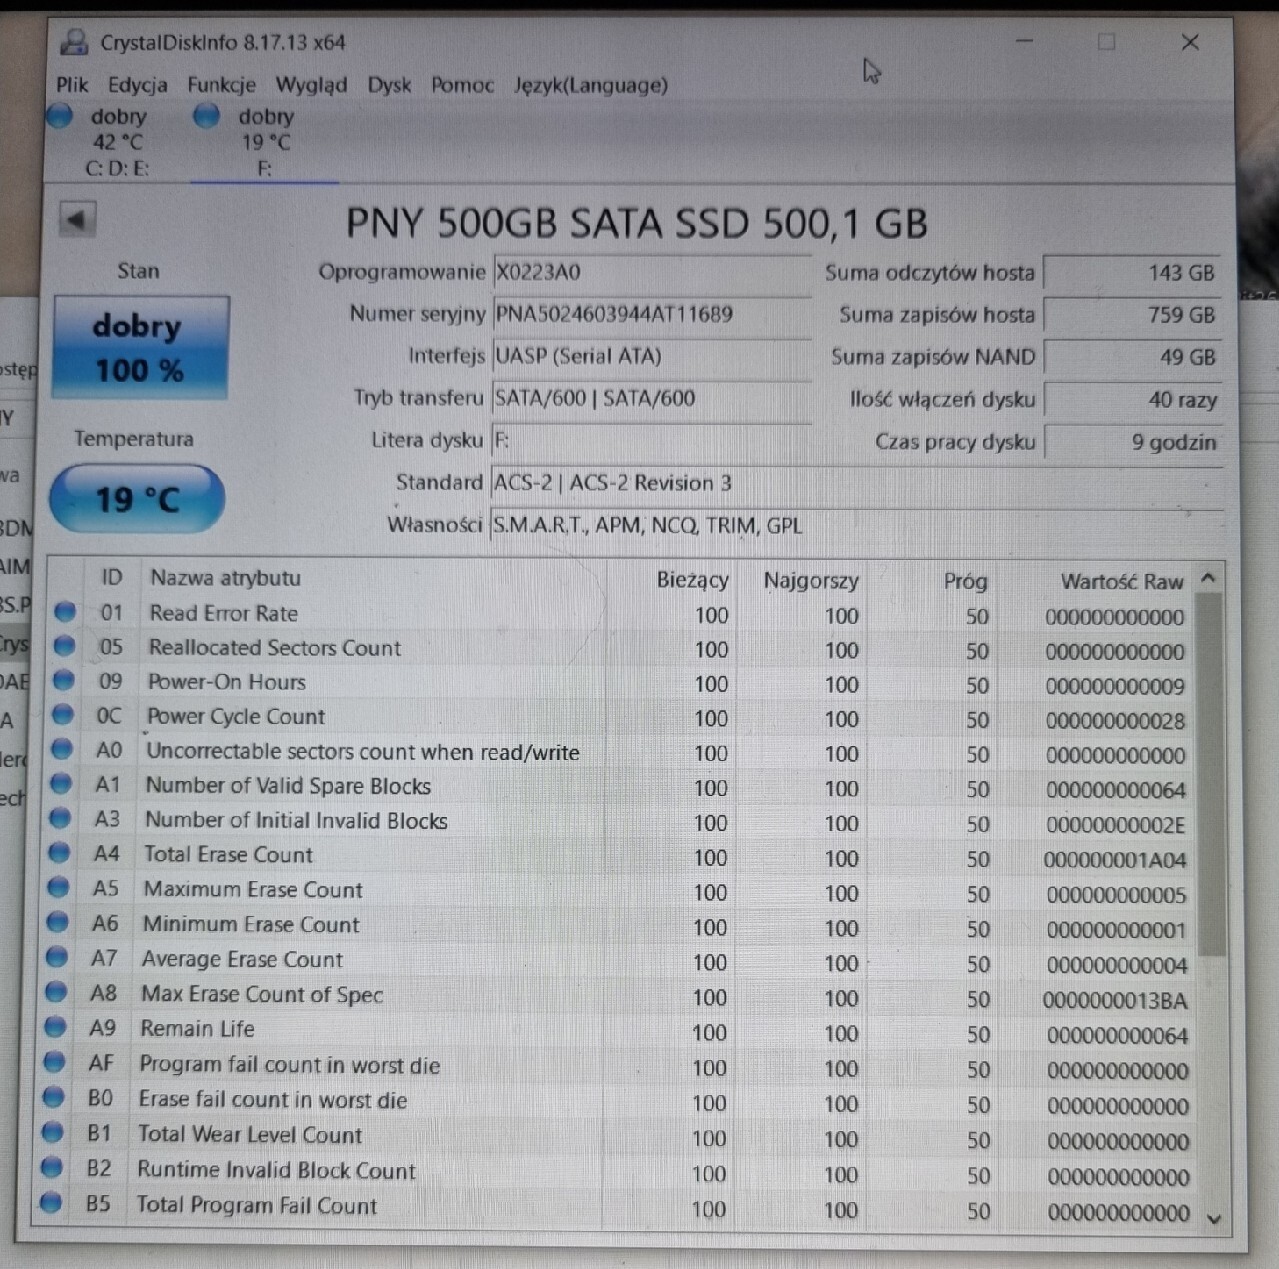1279x1269 pixels.
Task: Click the power on count value 40 razy
Action: (x=1132, y=400)
